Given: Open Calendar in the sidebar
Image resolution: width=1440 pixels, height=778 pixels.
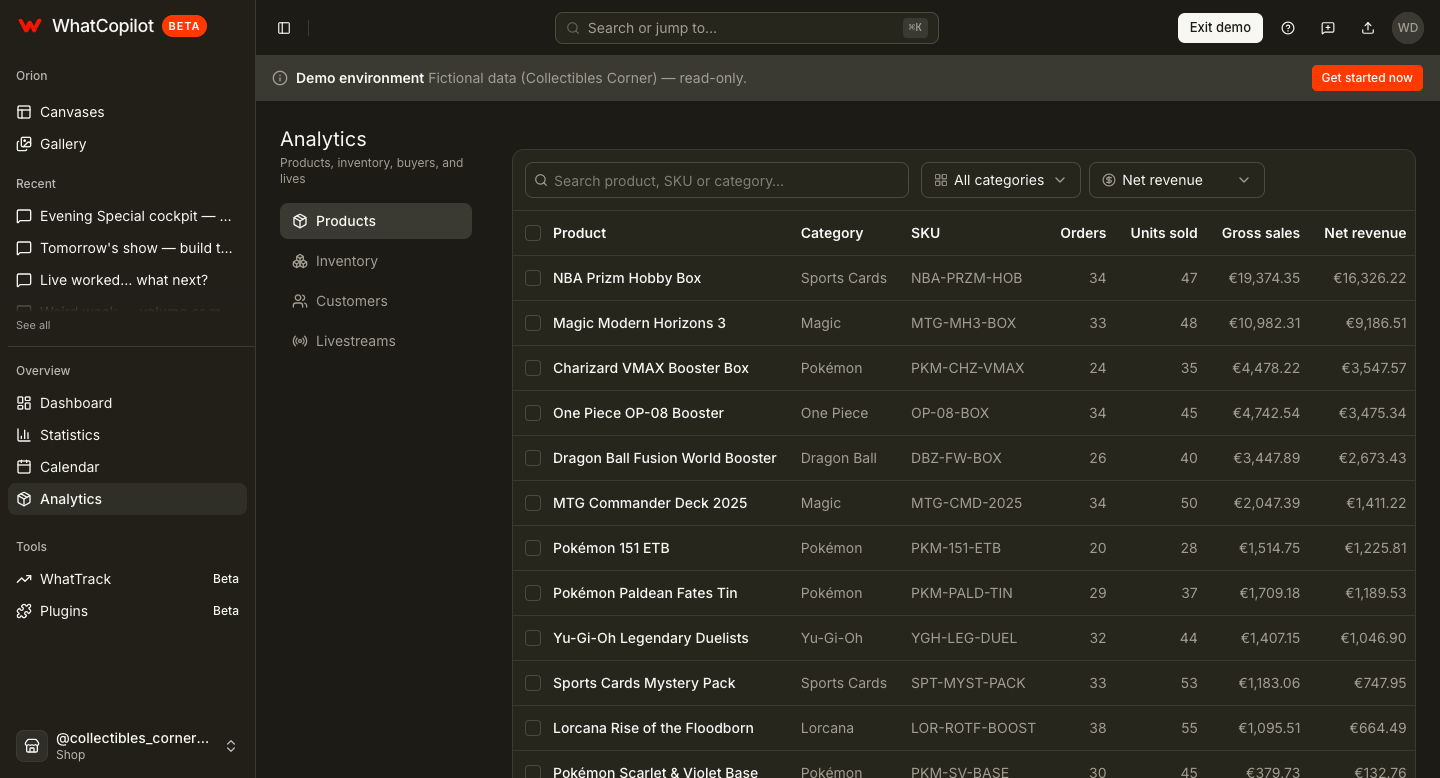Looking at the screenshot, I should point(128,467).
